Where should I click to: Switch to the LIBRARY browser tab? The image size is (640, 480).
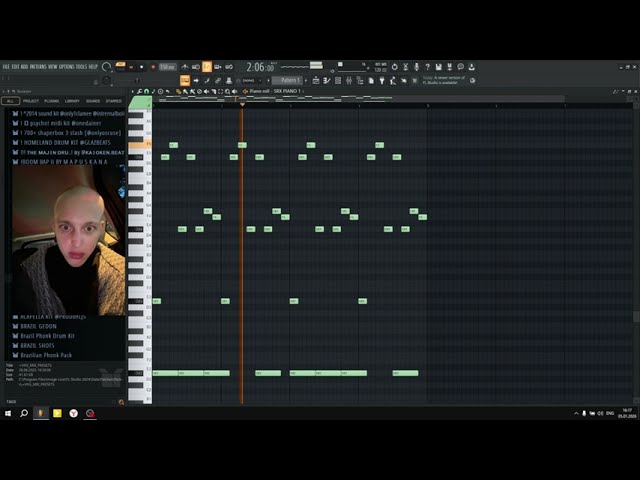click(x=72, y=101)
